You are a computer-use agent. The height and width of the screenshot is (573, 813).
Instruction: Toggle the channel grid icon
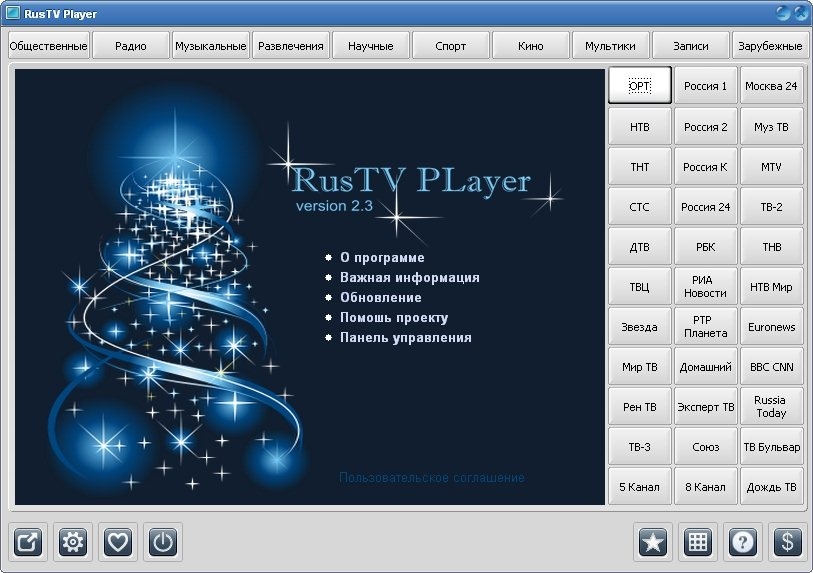(x=698, y=542)
